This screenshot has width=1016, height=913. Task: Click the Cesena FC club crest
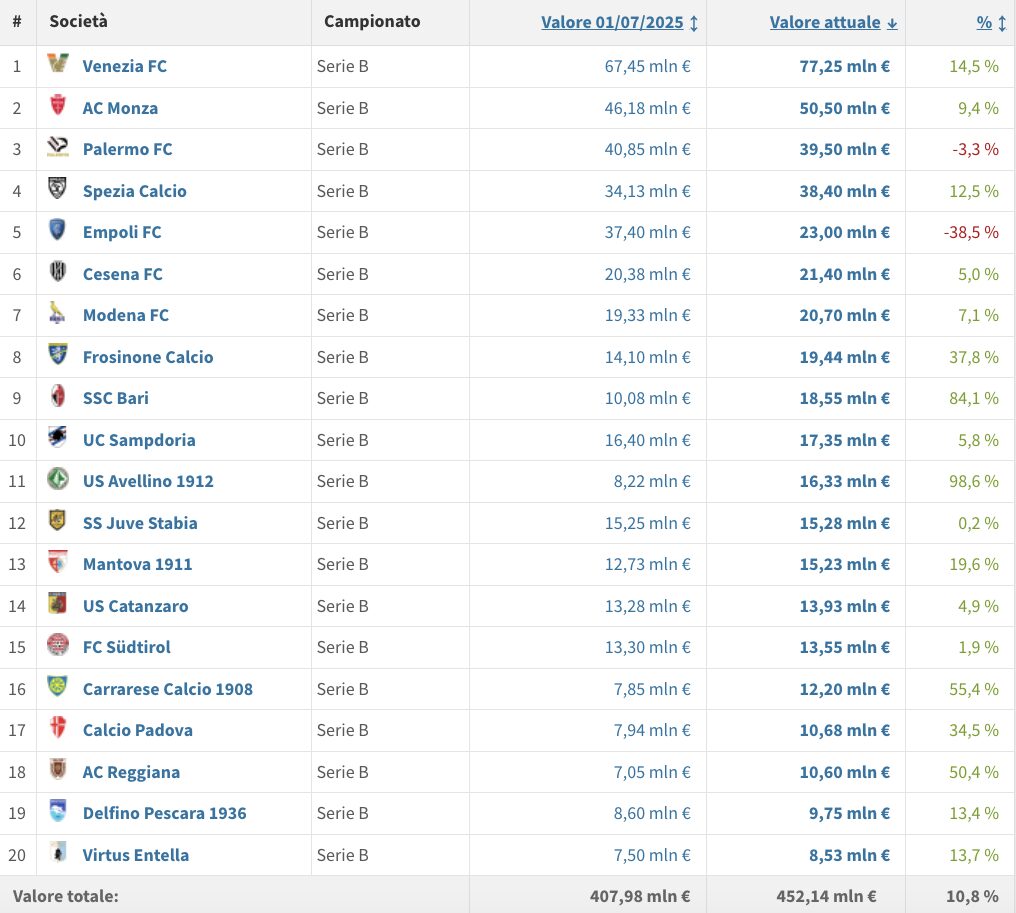point(58,271)
